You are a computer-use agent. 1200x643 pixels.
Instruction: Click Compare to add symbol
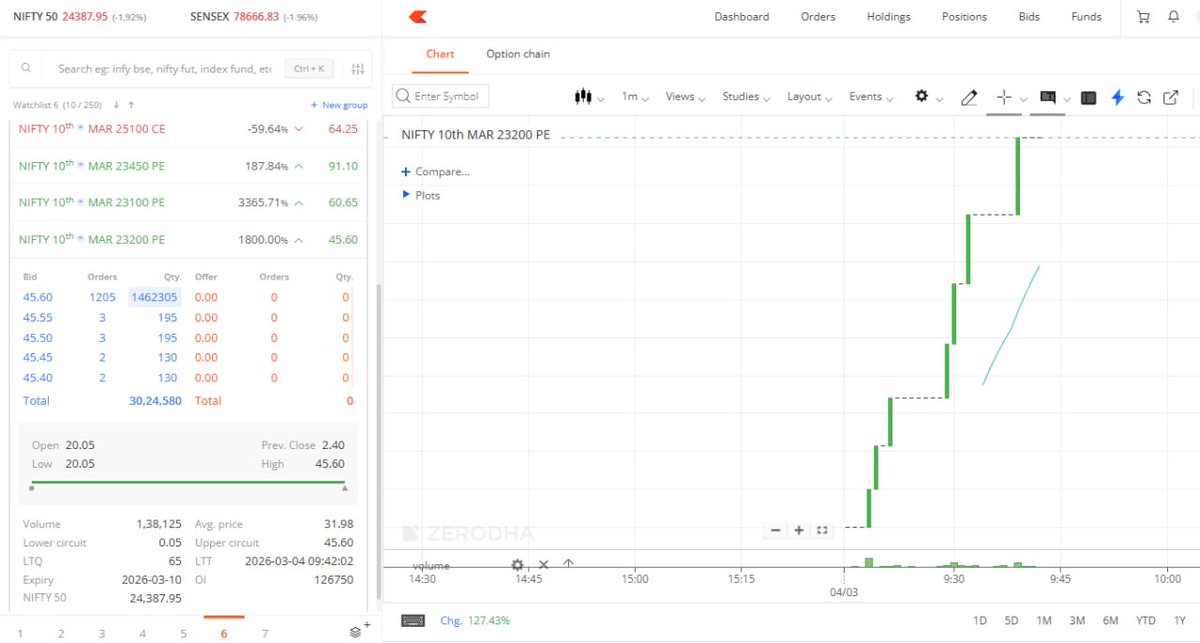pos(435,172)
